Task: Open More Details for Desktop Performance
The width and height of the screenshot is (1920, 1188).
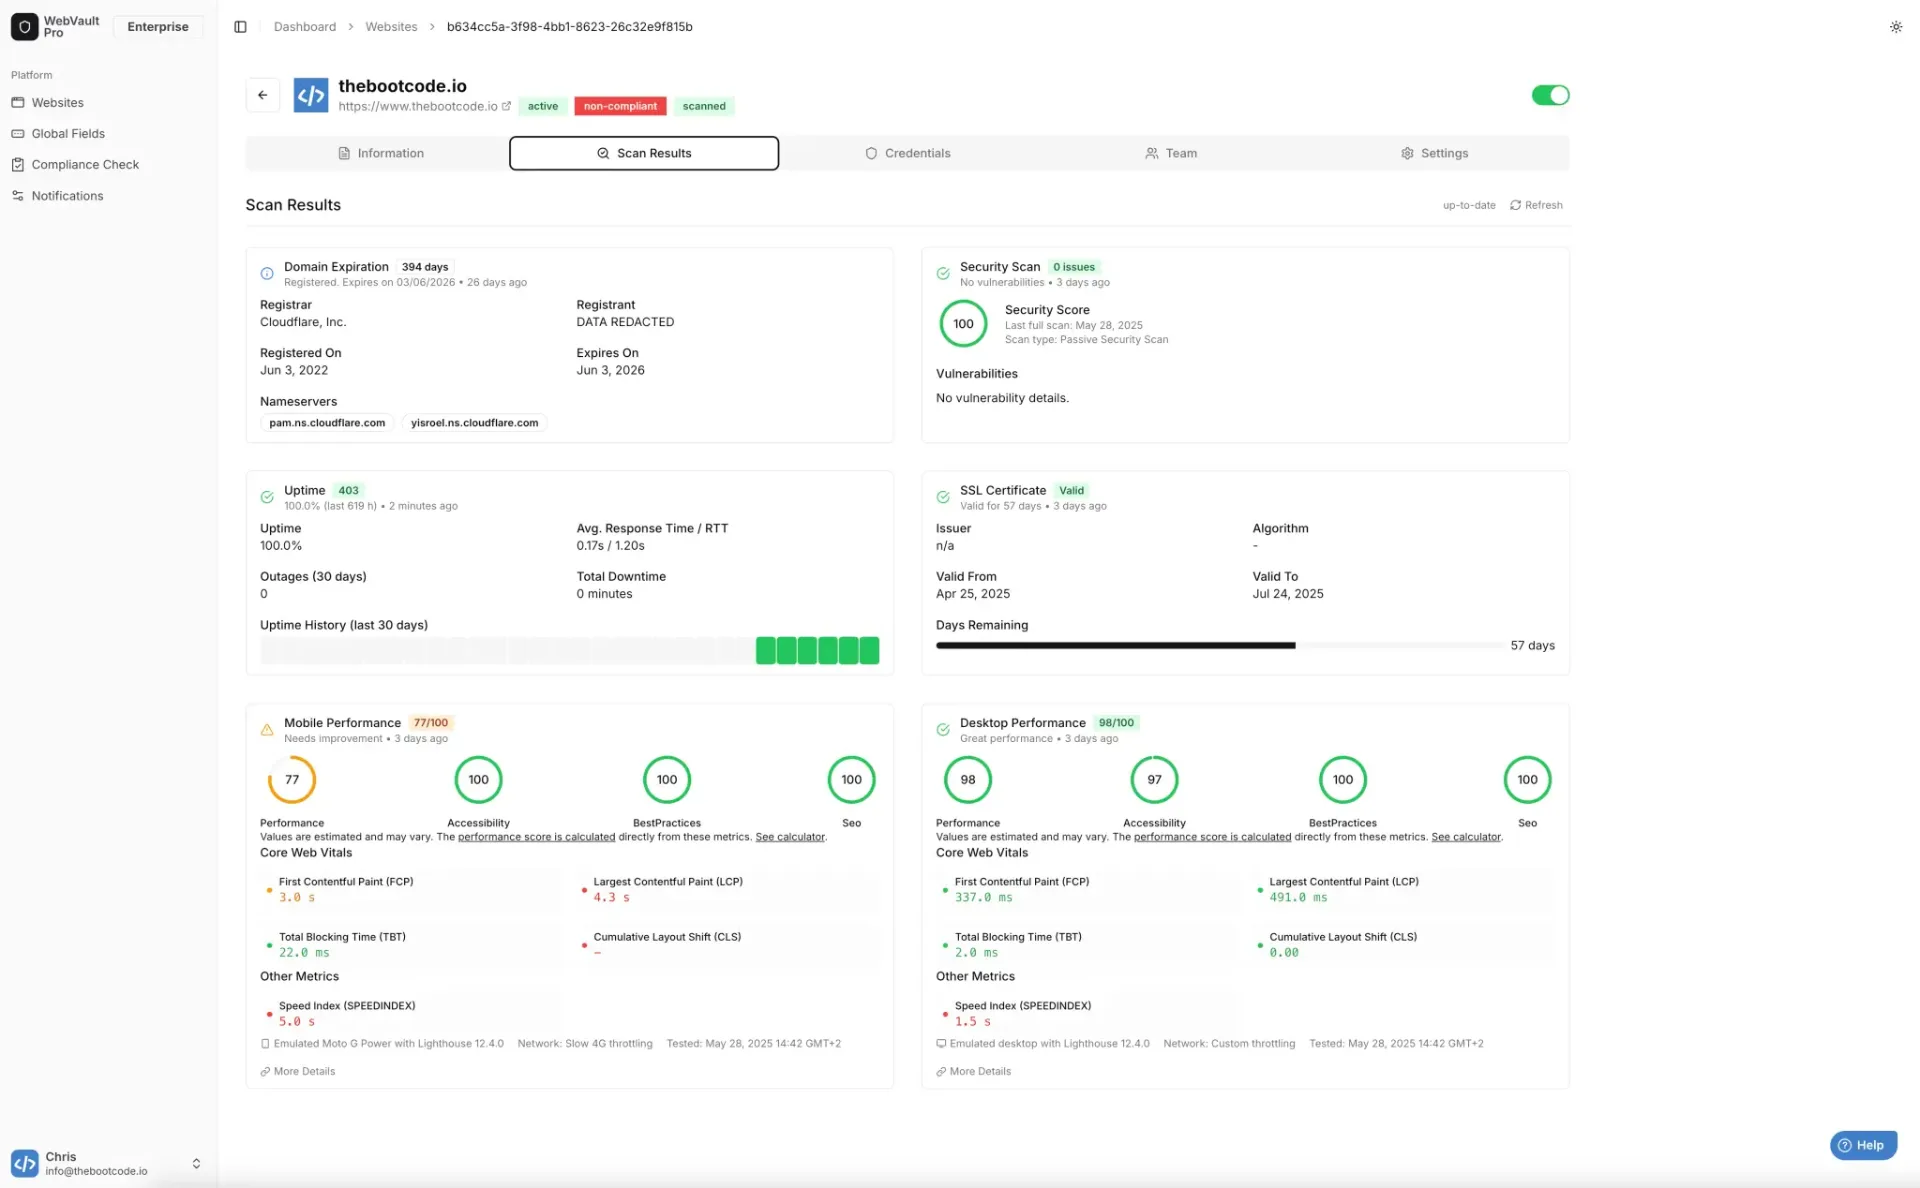Action: coord(972,1071)
